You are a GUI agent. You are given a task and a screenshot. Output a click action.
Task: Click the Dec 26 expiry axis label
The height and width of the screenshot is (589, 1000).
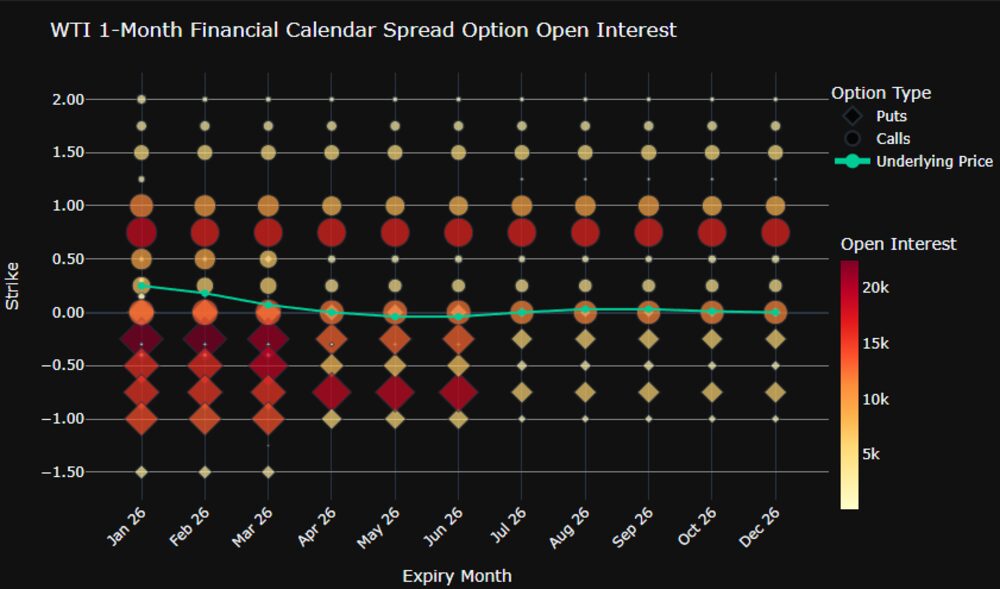click(767, 529)
